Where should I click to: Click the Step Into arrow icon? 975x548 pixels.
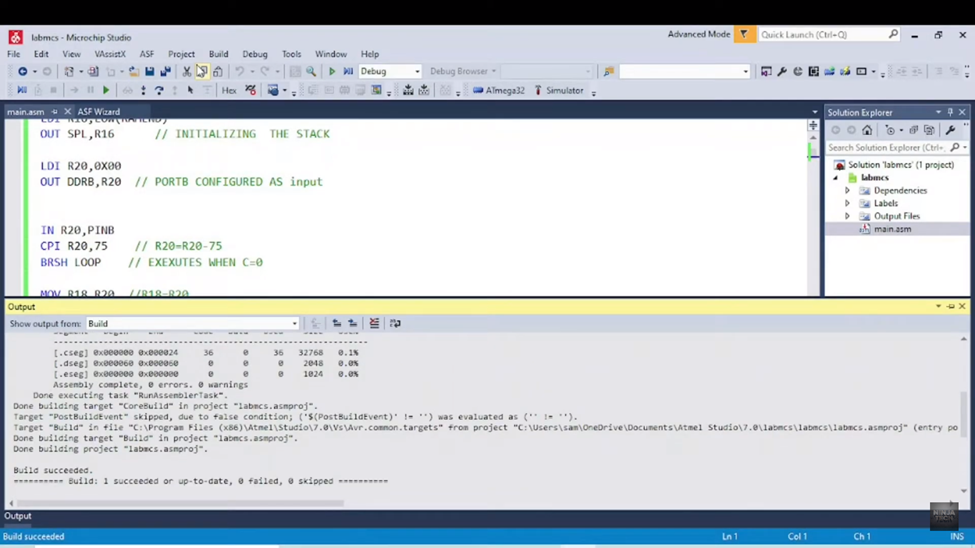click(x=143, y=91)
